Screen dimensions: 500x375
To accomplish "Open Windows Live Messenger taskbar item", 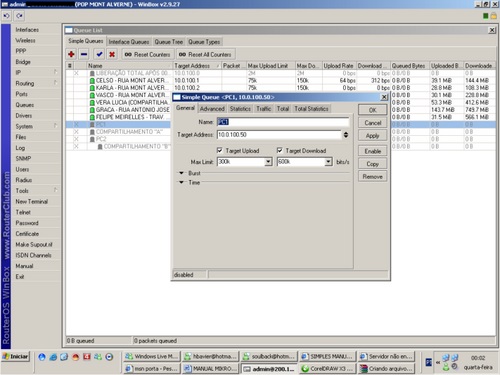I will pyautogui.click(x=152, y=356).
